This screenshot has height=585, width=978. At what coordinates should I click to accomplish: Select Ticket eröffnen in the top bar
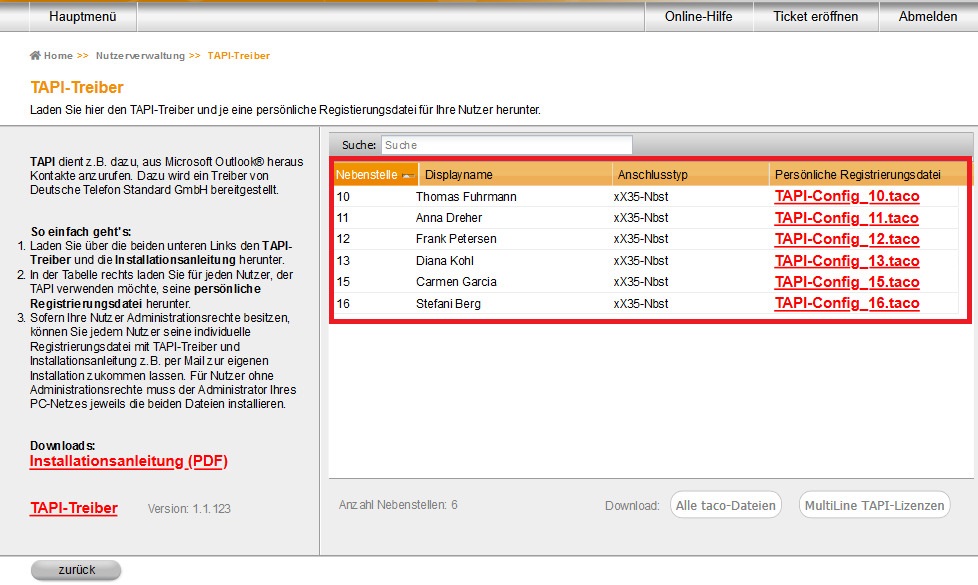[816, 17]
